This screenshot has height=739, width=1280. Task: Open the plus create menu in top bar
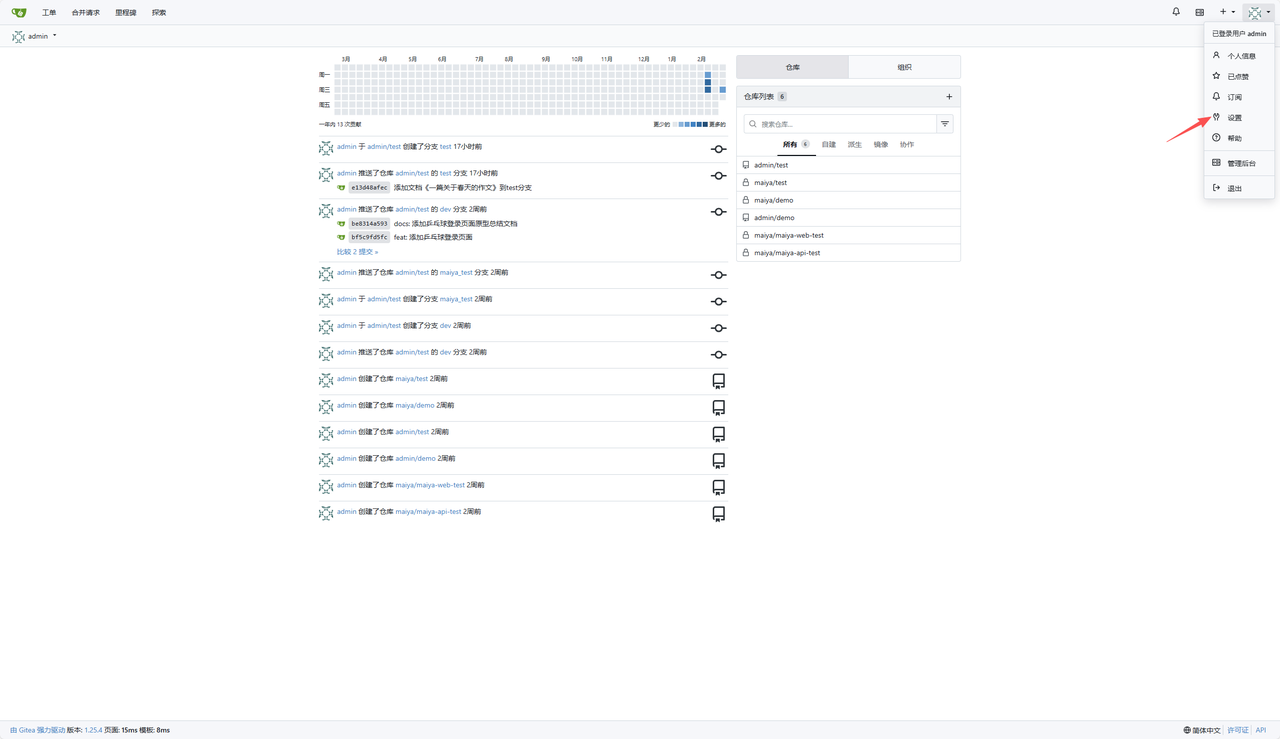click(x=1227, y=12)
